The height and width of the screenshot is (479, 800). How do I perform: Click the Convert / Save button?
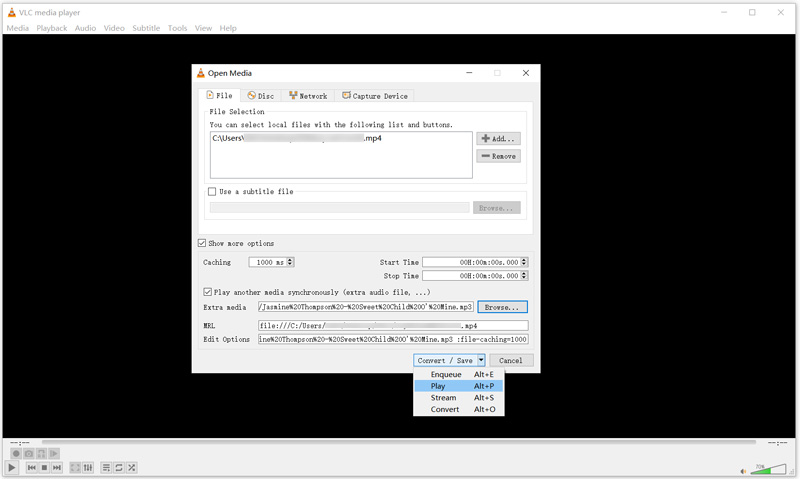tap(445, 360)
